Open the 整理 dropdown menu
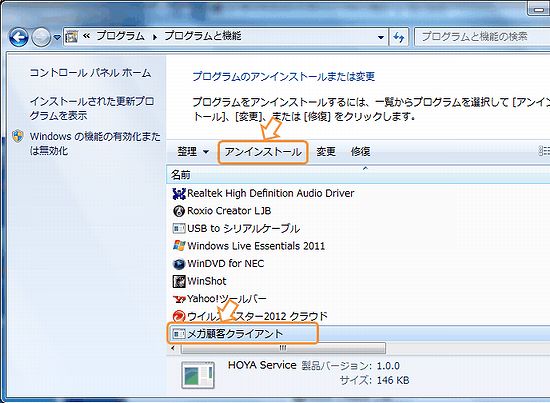The image size is (550, 403). pos(193,152)
